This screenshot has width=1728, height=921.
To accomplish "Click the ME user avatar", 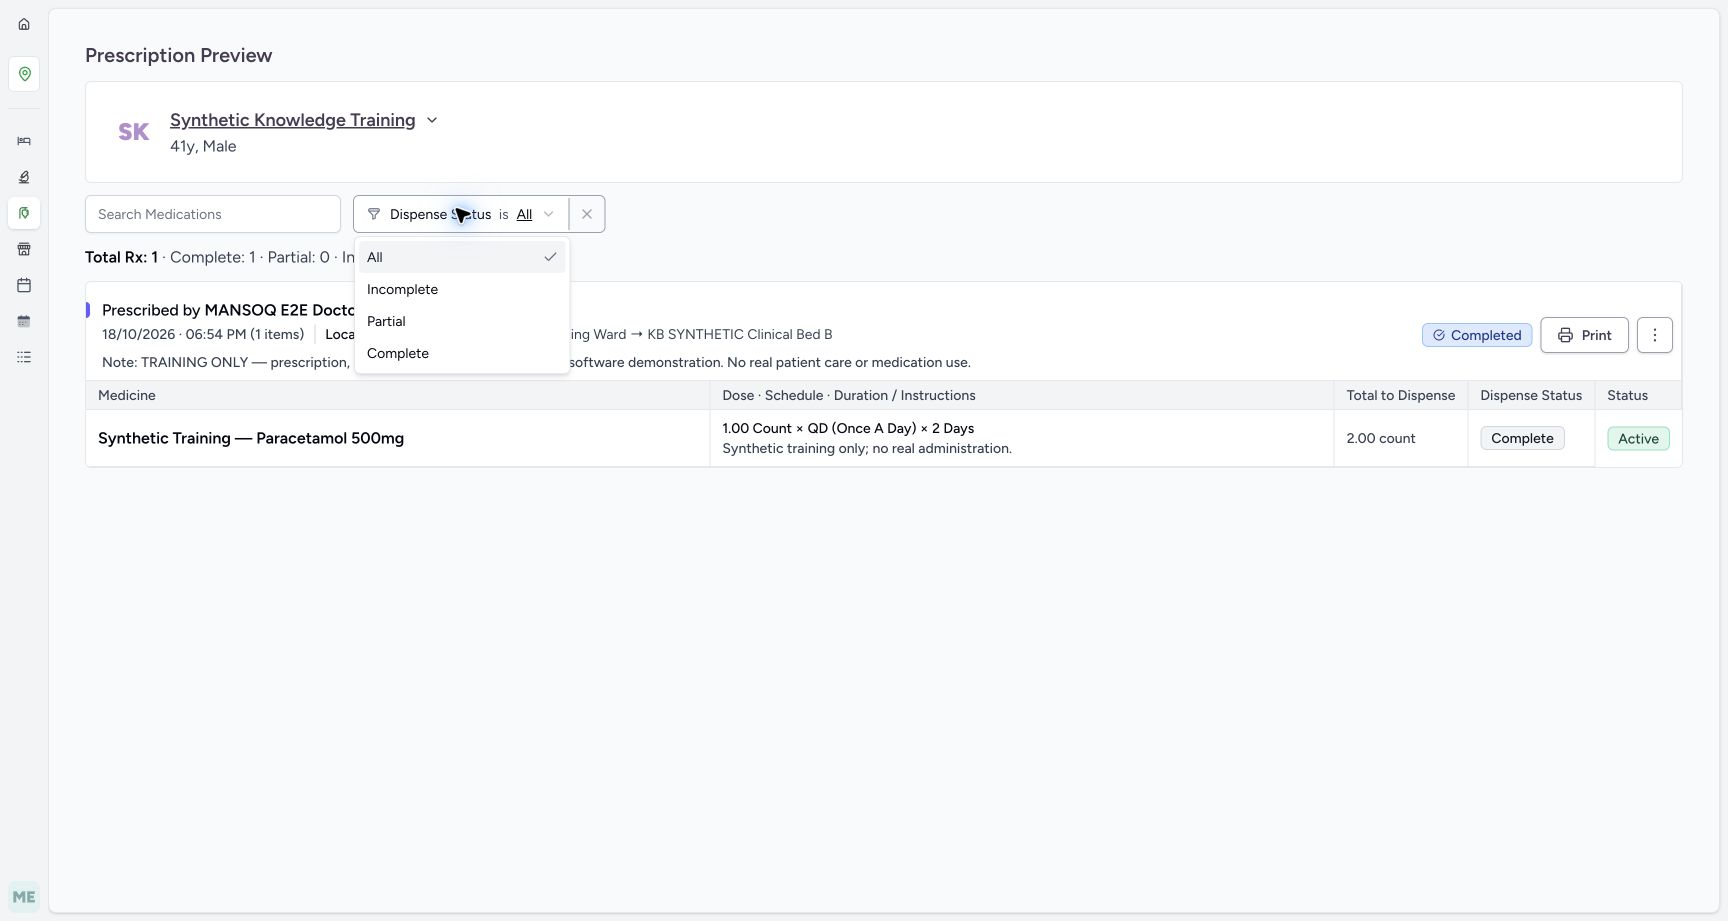I will (24, 897).
